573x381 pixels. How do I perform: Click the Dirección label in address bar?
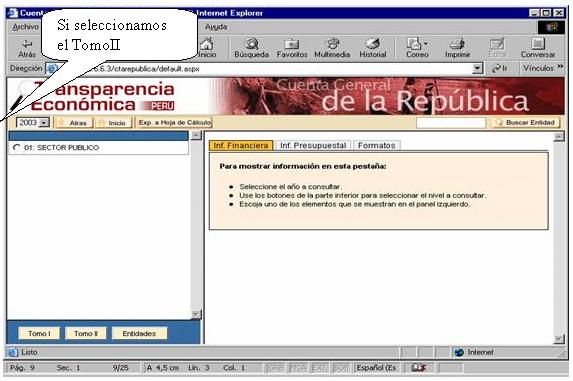coord(26,68)
